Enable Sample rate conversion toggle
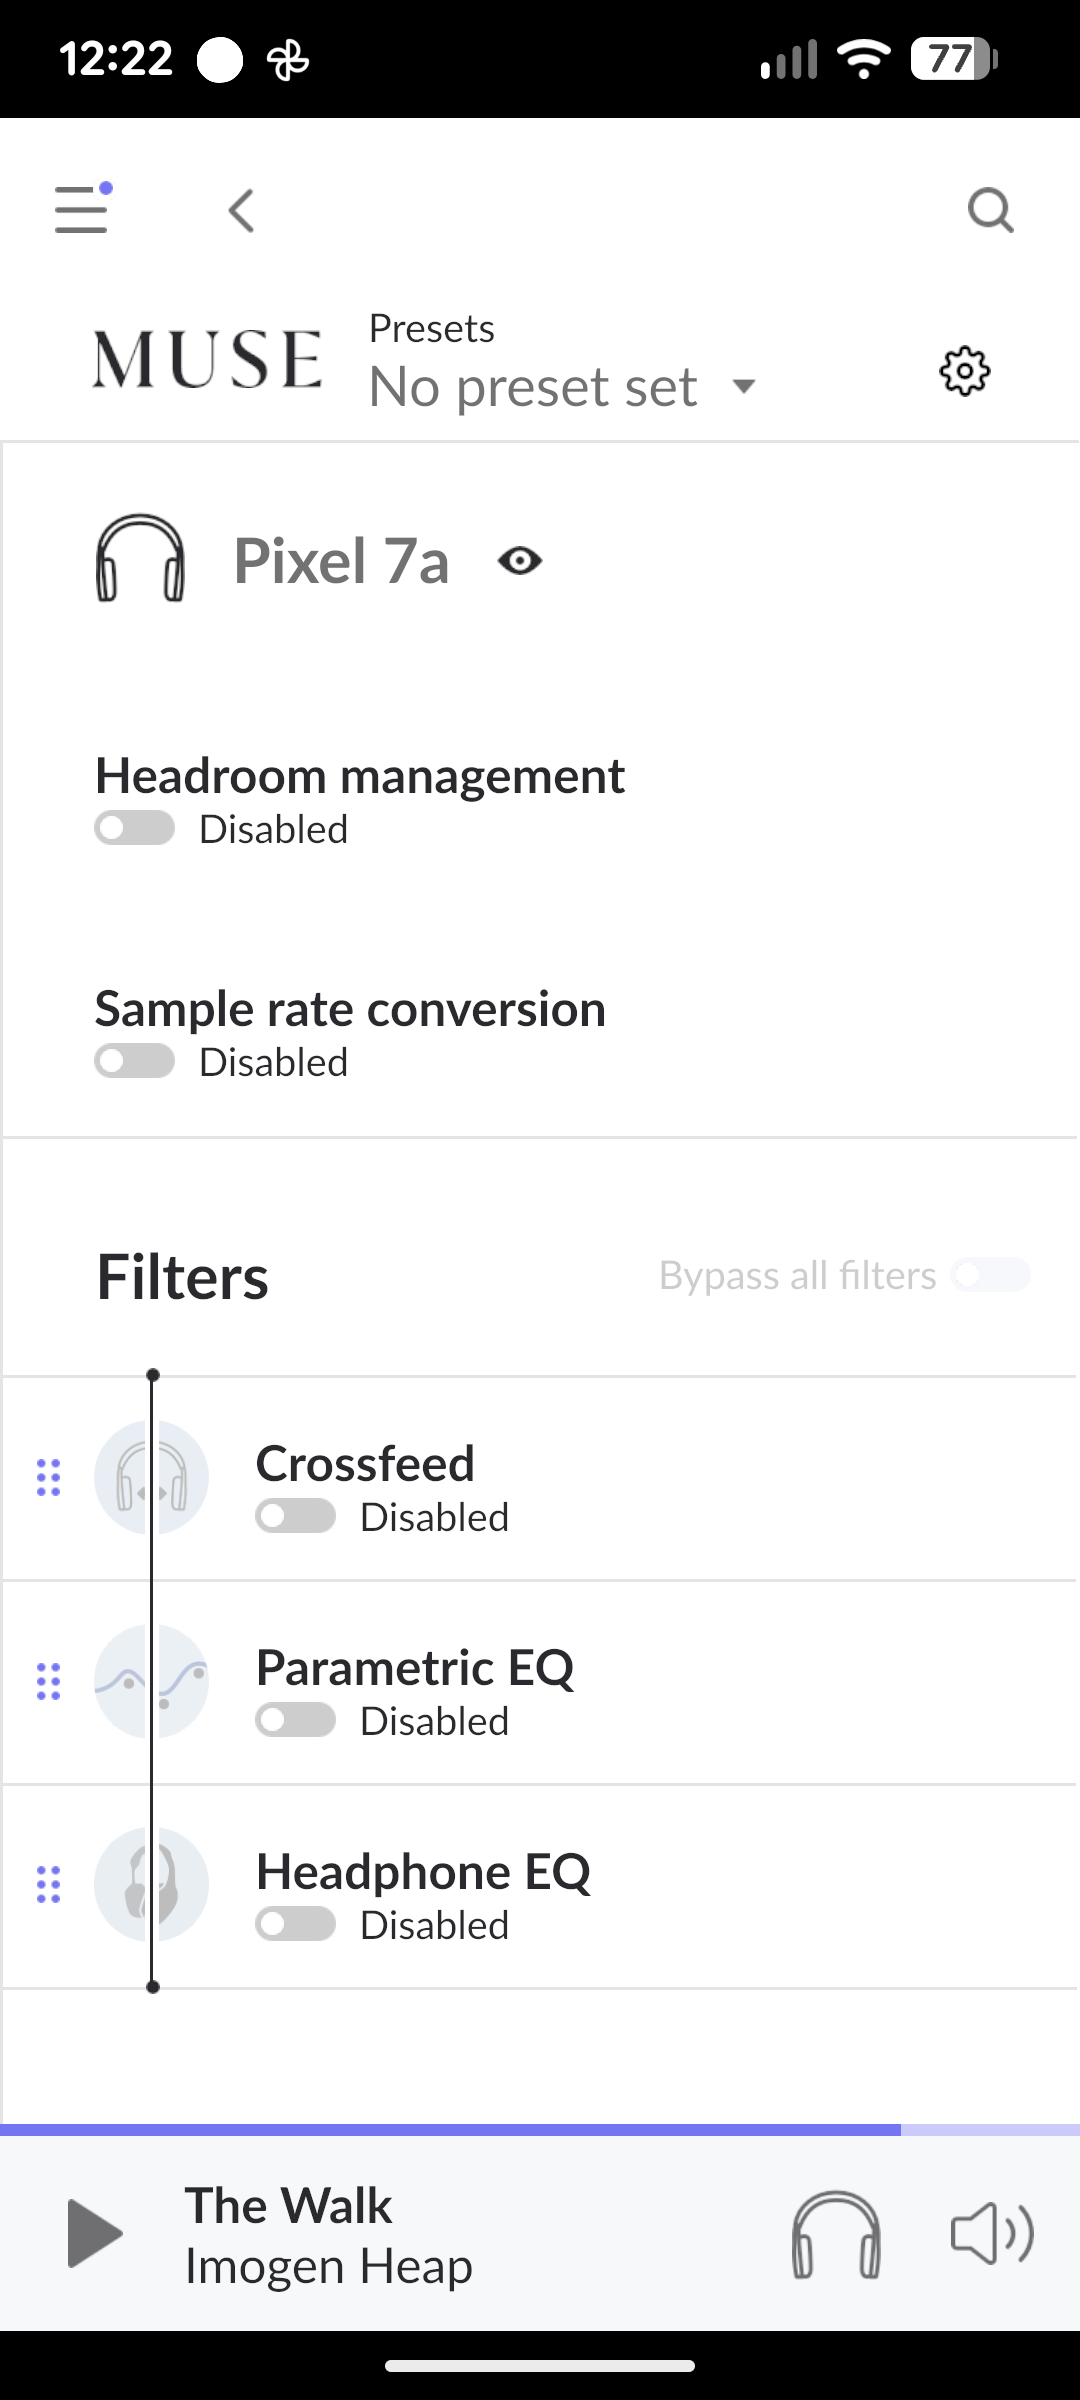 coord(135,1062)
